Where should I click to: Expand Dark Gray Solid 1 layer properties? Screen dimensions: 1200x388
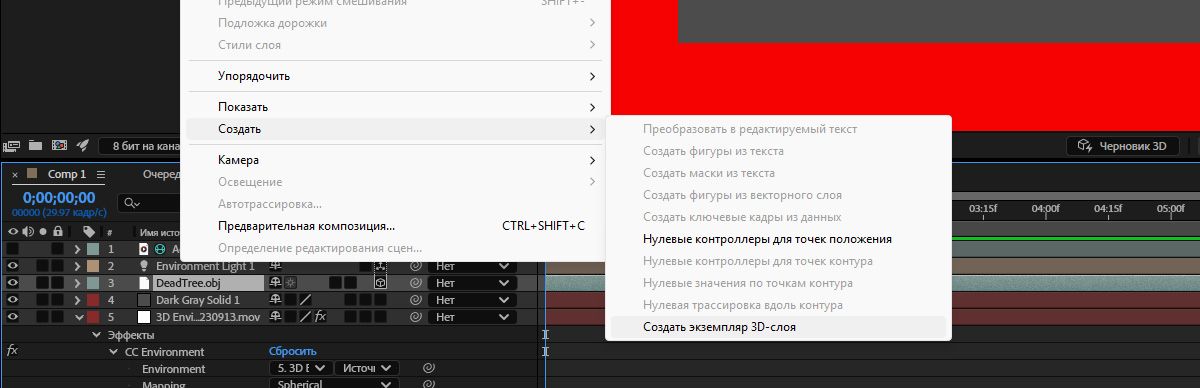pos(77,300)
